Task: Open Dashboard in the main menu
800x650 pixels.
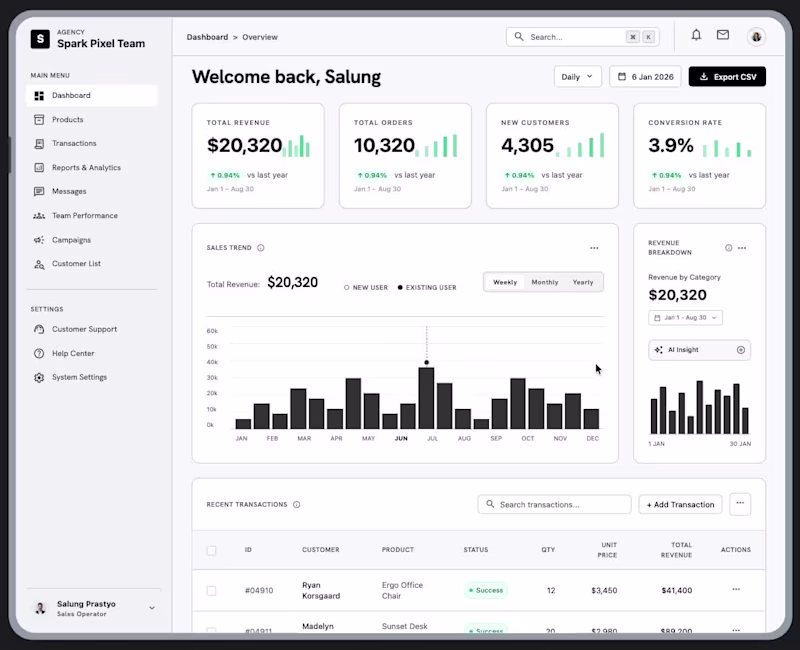Action: click(92, 95)
